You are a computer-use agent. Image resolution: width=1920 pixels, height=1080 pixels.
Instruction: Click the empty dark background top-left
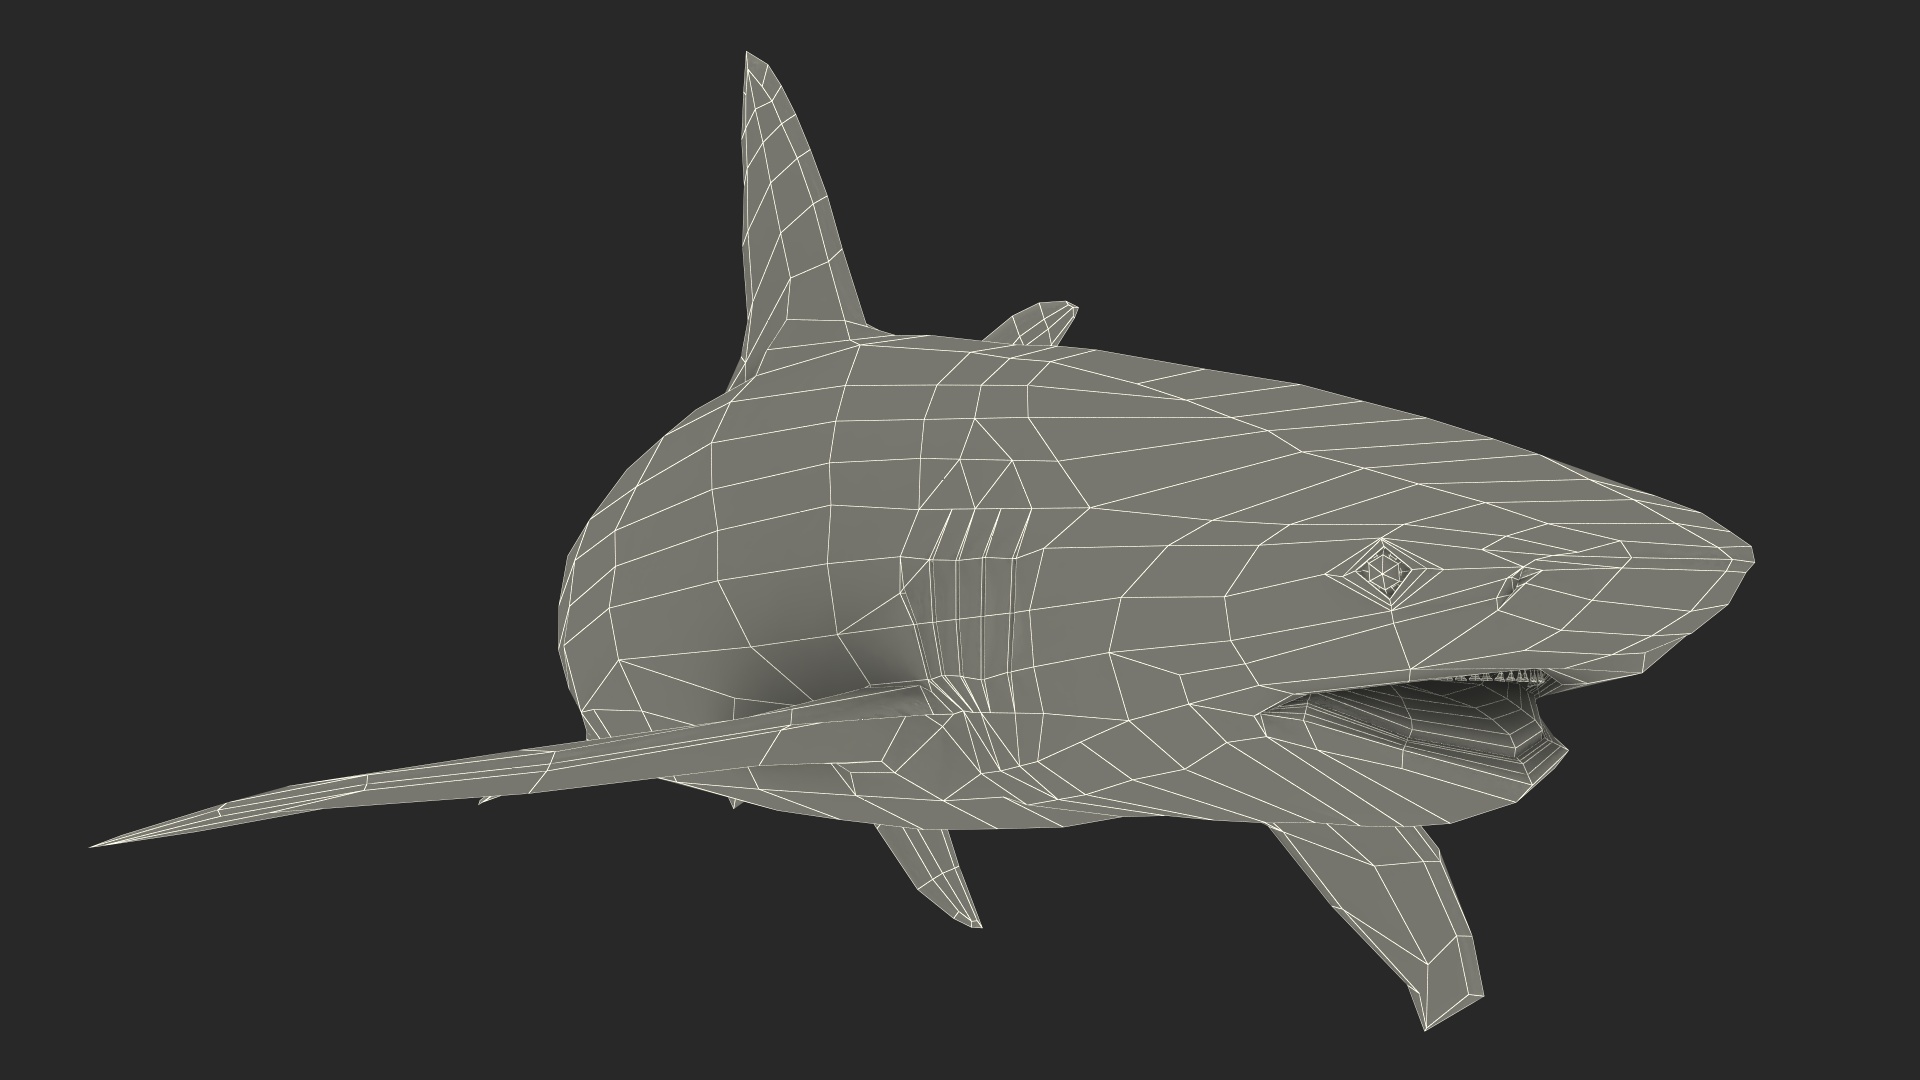click(200, 150)
